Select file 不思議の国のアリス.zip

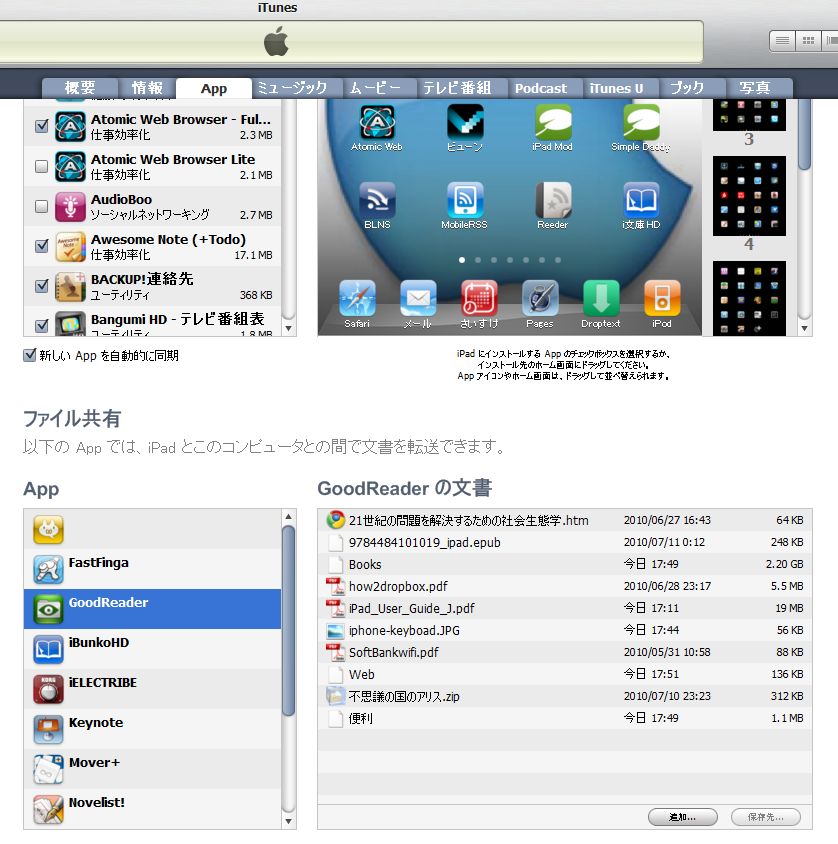tap(565, 697)
